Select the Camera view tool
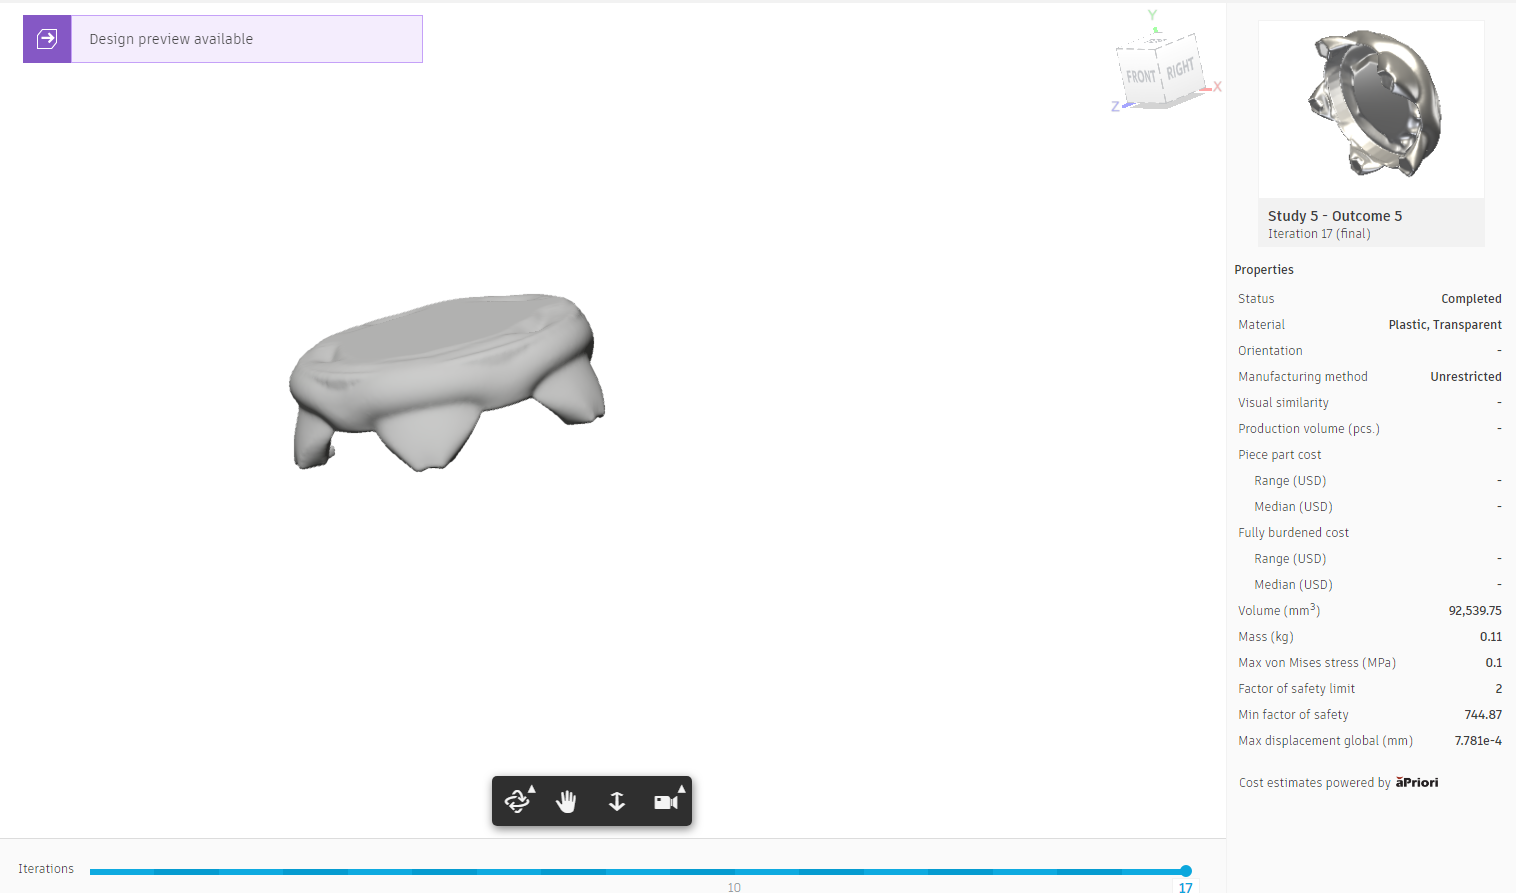Viewport: 1516px width, 893px height. [x=663, y=803]
